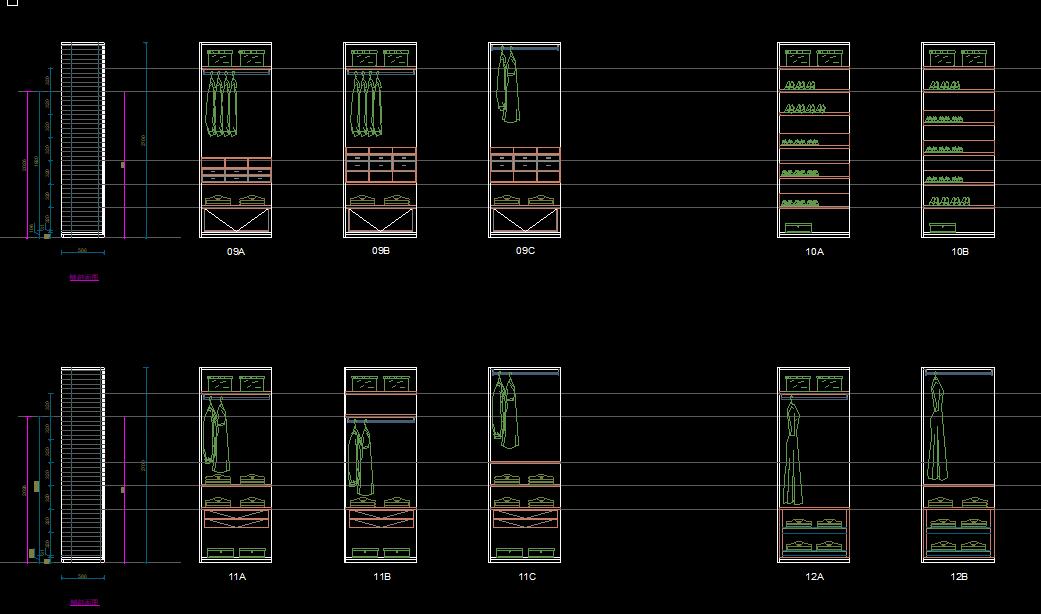Viewport: 1041px width, 614px height.
Task: Select the 10B wardrobe label
Action: click(x=960, y=252)
